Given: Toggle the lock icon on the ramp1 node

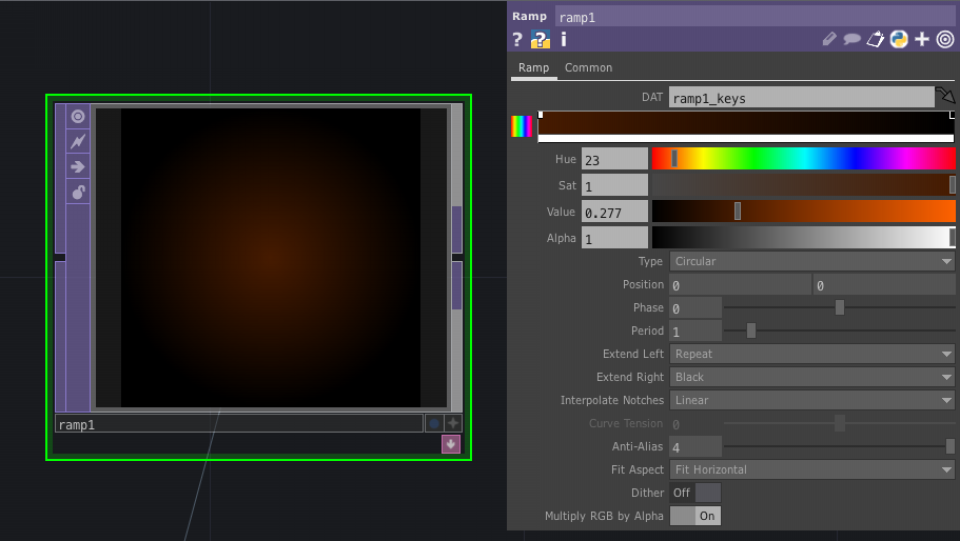Looking at the screenshot, I should (78, 192).
